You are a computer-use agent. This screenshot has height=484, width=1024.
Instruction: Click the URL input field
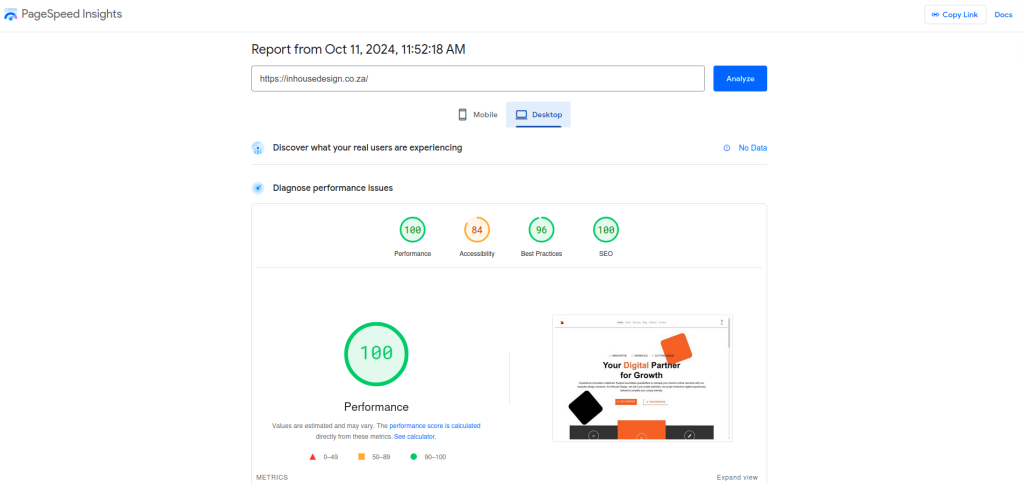click(x=478, y=78)
